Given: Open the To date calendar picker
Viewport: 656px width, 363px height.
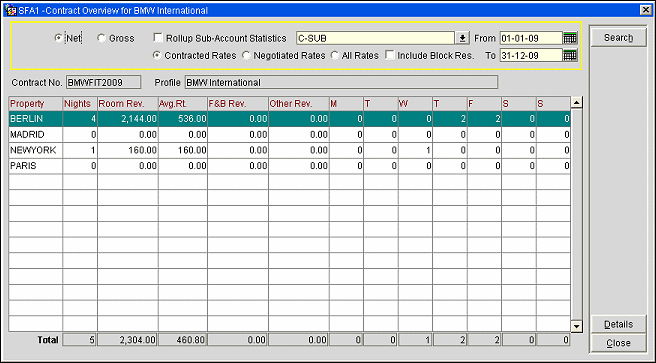Looking at the screenshot, I should [x=570, y=55].
